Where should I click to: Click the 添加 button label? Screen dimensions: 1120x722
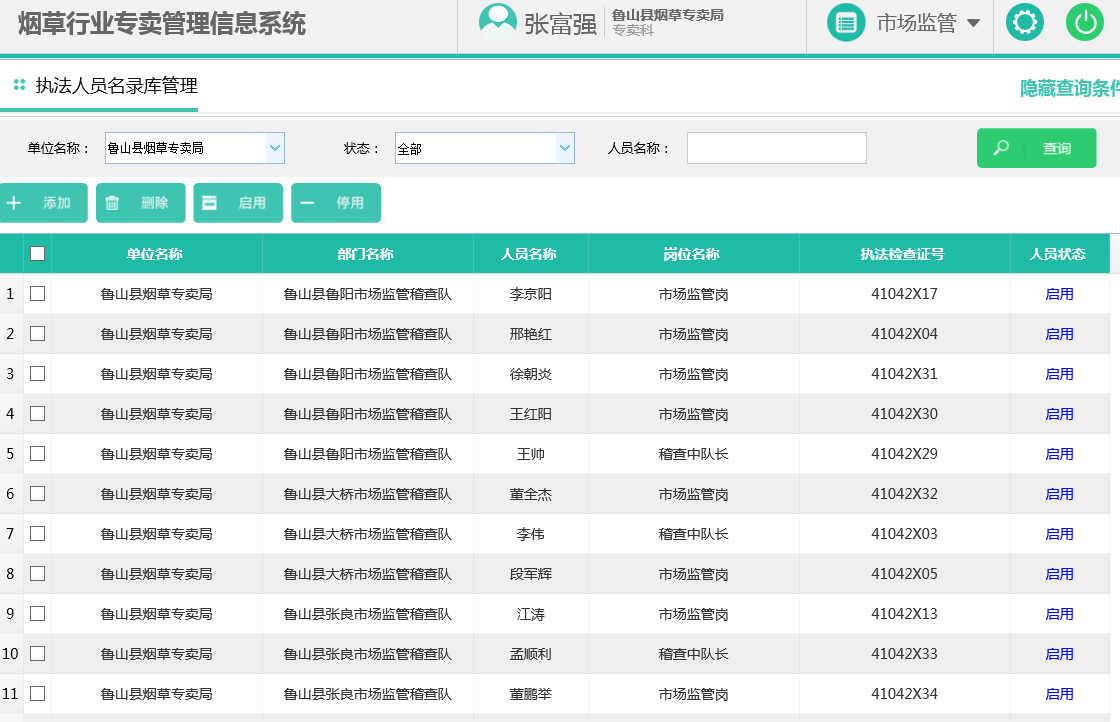pyautogui.click(x=56, y=203)
